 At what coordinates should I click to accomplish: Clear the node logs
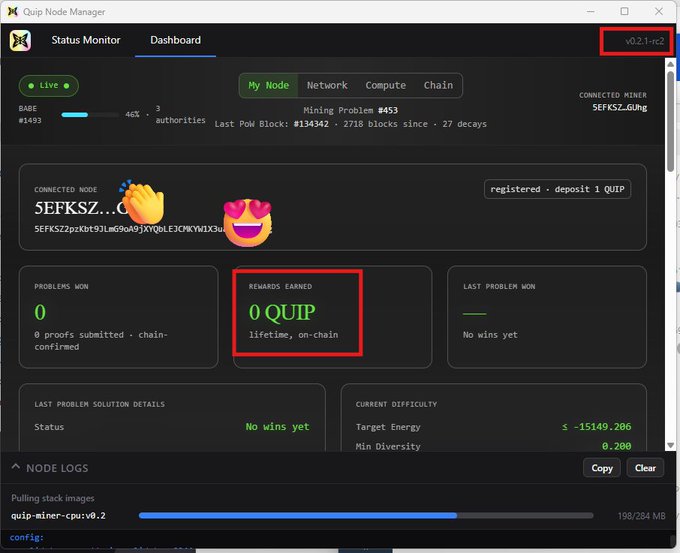click(645, 468)
